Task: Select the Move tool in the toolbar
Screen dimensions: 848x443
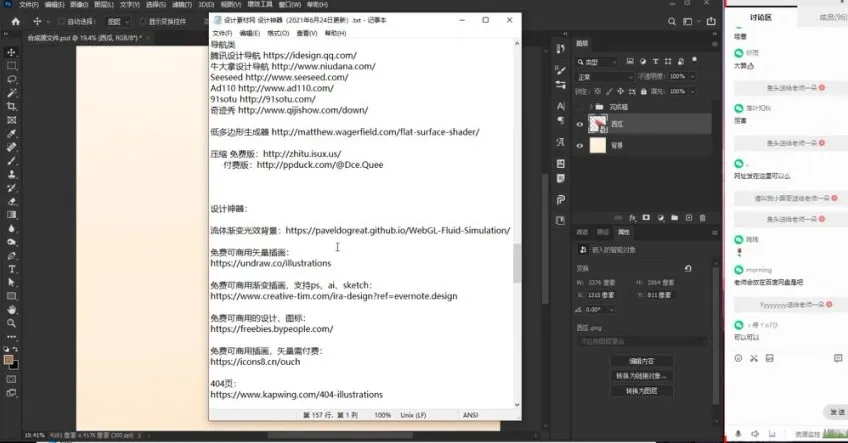Action: [11, 51]
